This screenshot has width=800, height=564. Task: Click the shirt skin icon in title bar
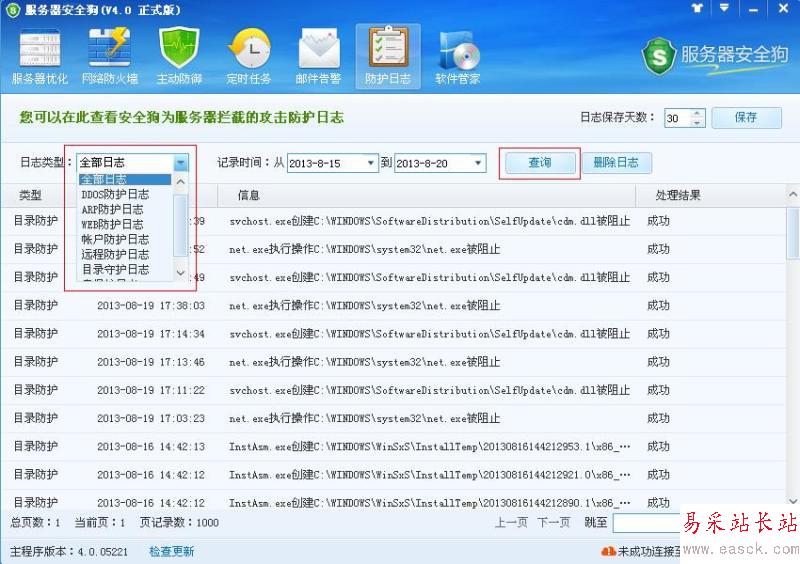click(697, 8)
